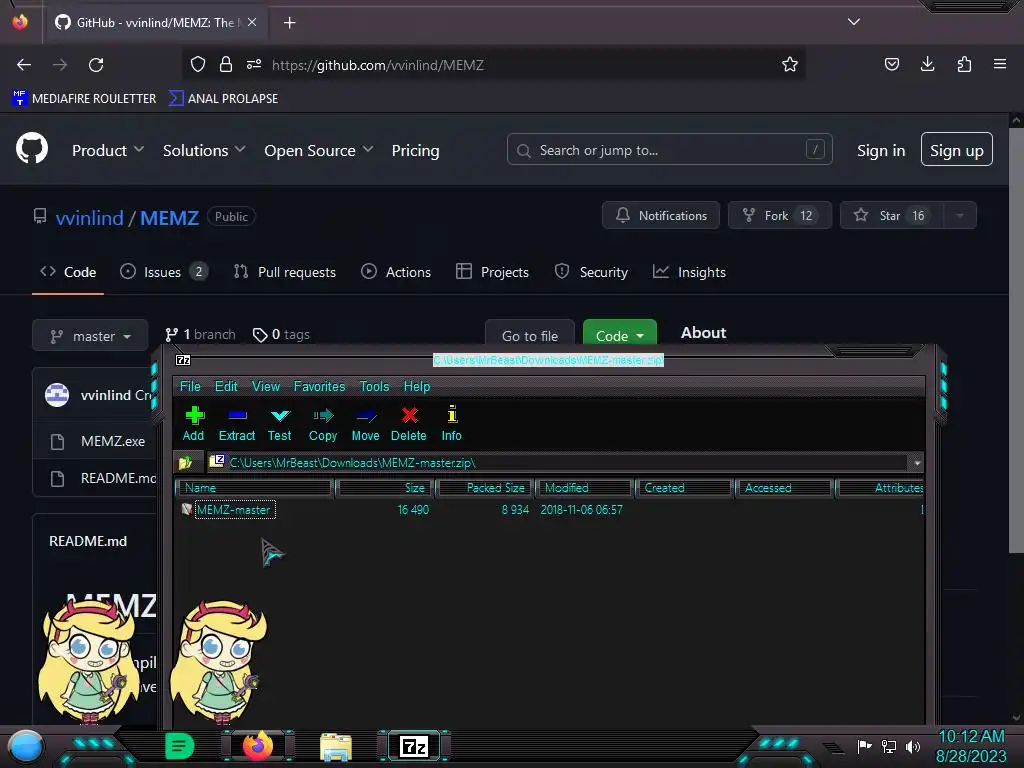Click the Copy icon in 7-Zip toolbar
The width and height of the screenshot is (1024, 768).
tap(323, 424)
